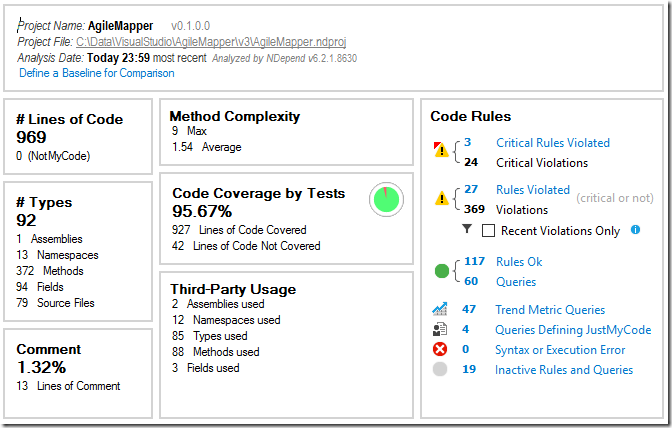The height and width of the screenshot is (428, 672).
Task: Click the code coverage pie chart
Action: coord(386,200)
